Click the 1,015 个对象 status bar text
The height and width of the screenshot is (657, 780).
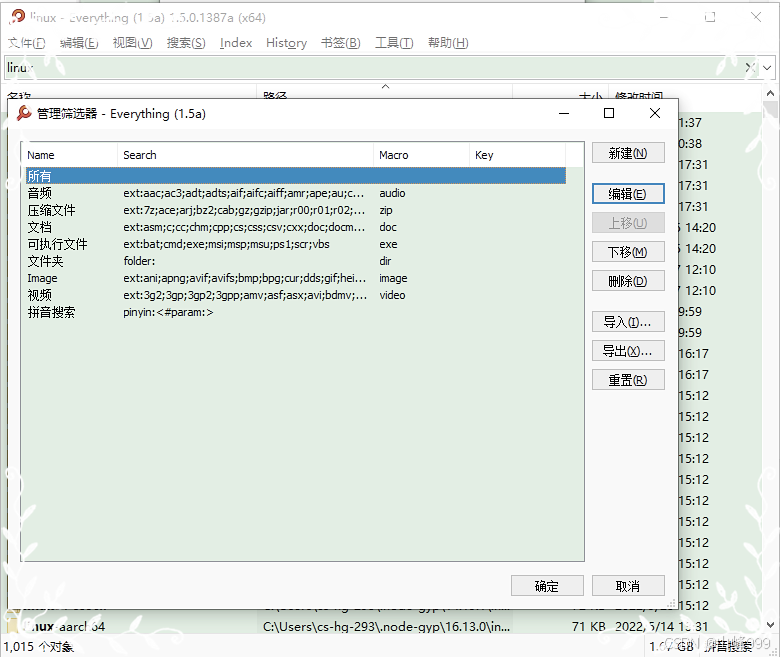(39, 647)
